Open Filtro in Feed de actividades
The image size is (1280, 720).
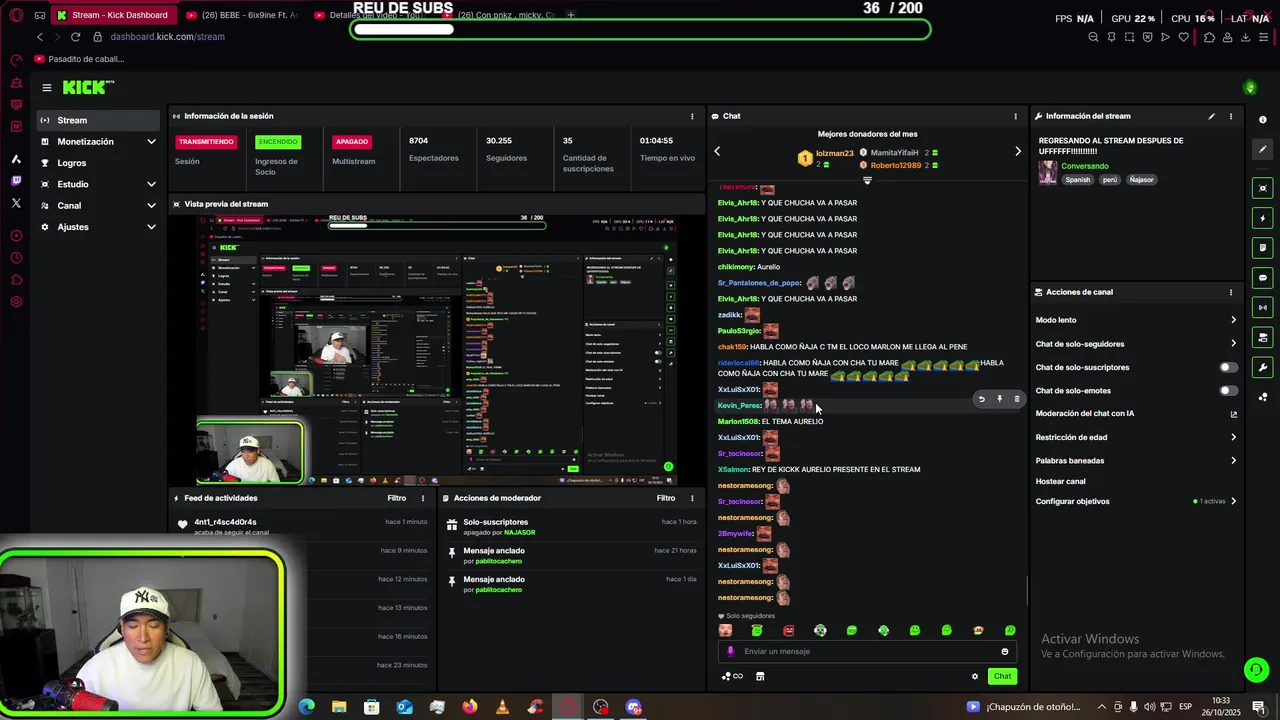(397, 498)
